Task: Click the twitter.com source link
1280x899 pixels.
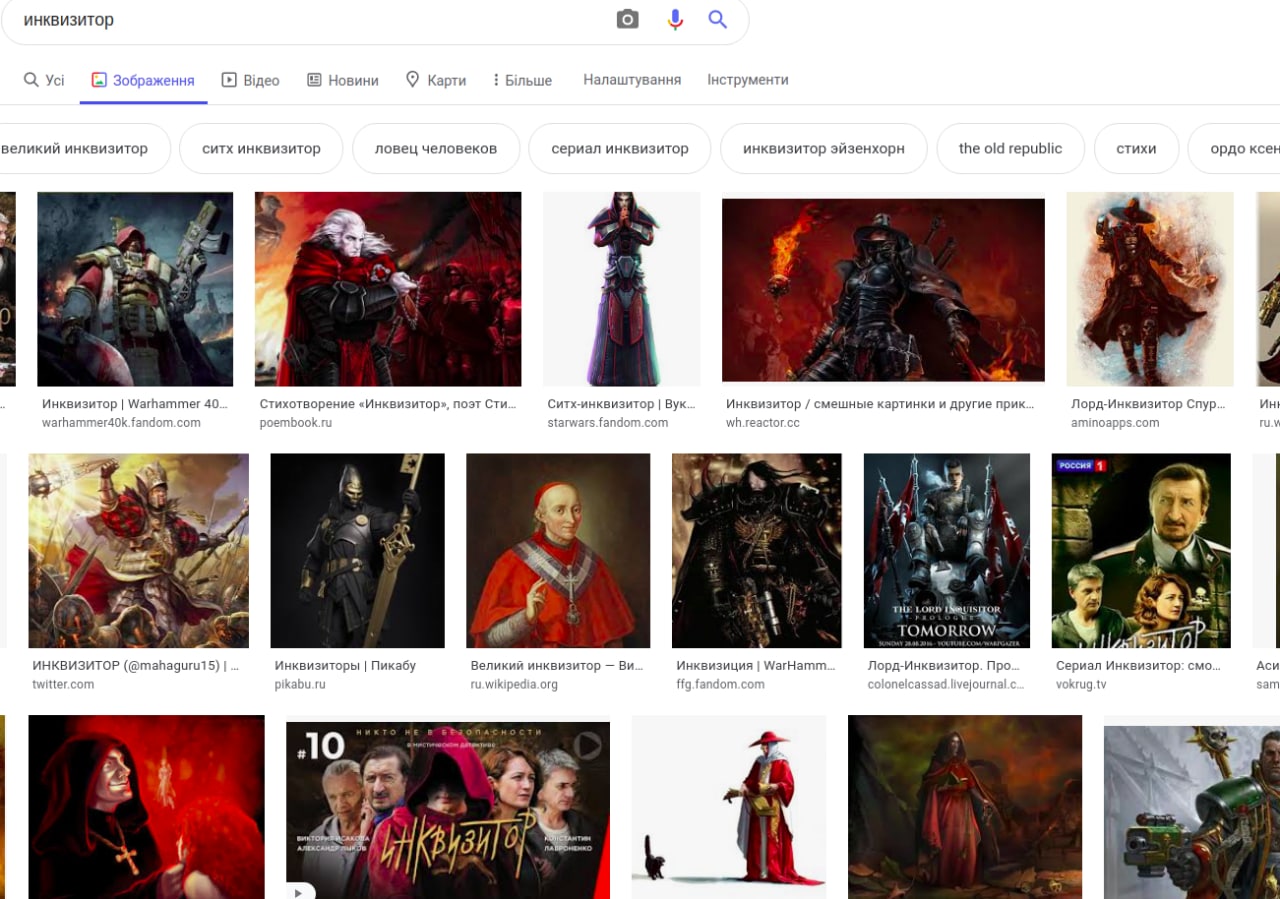Action: coord(63,684)
